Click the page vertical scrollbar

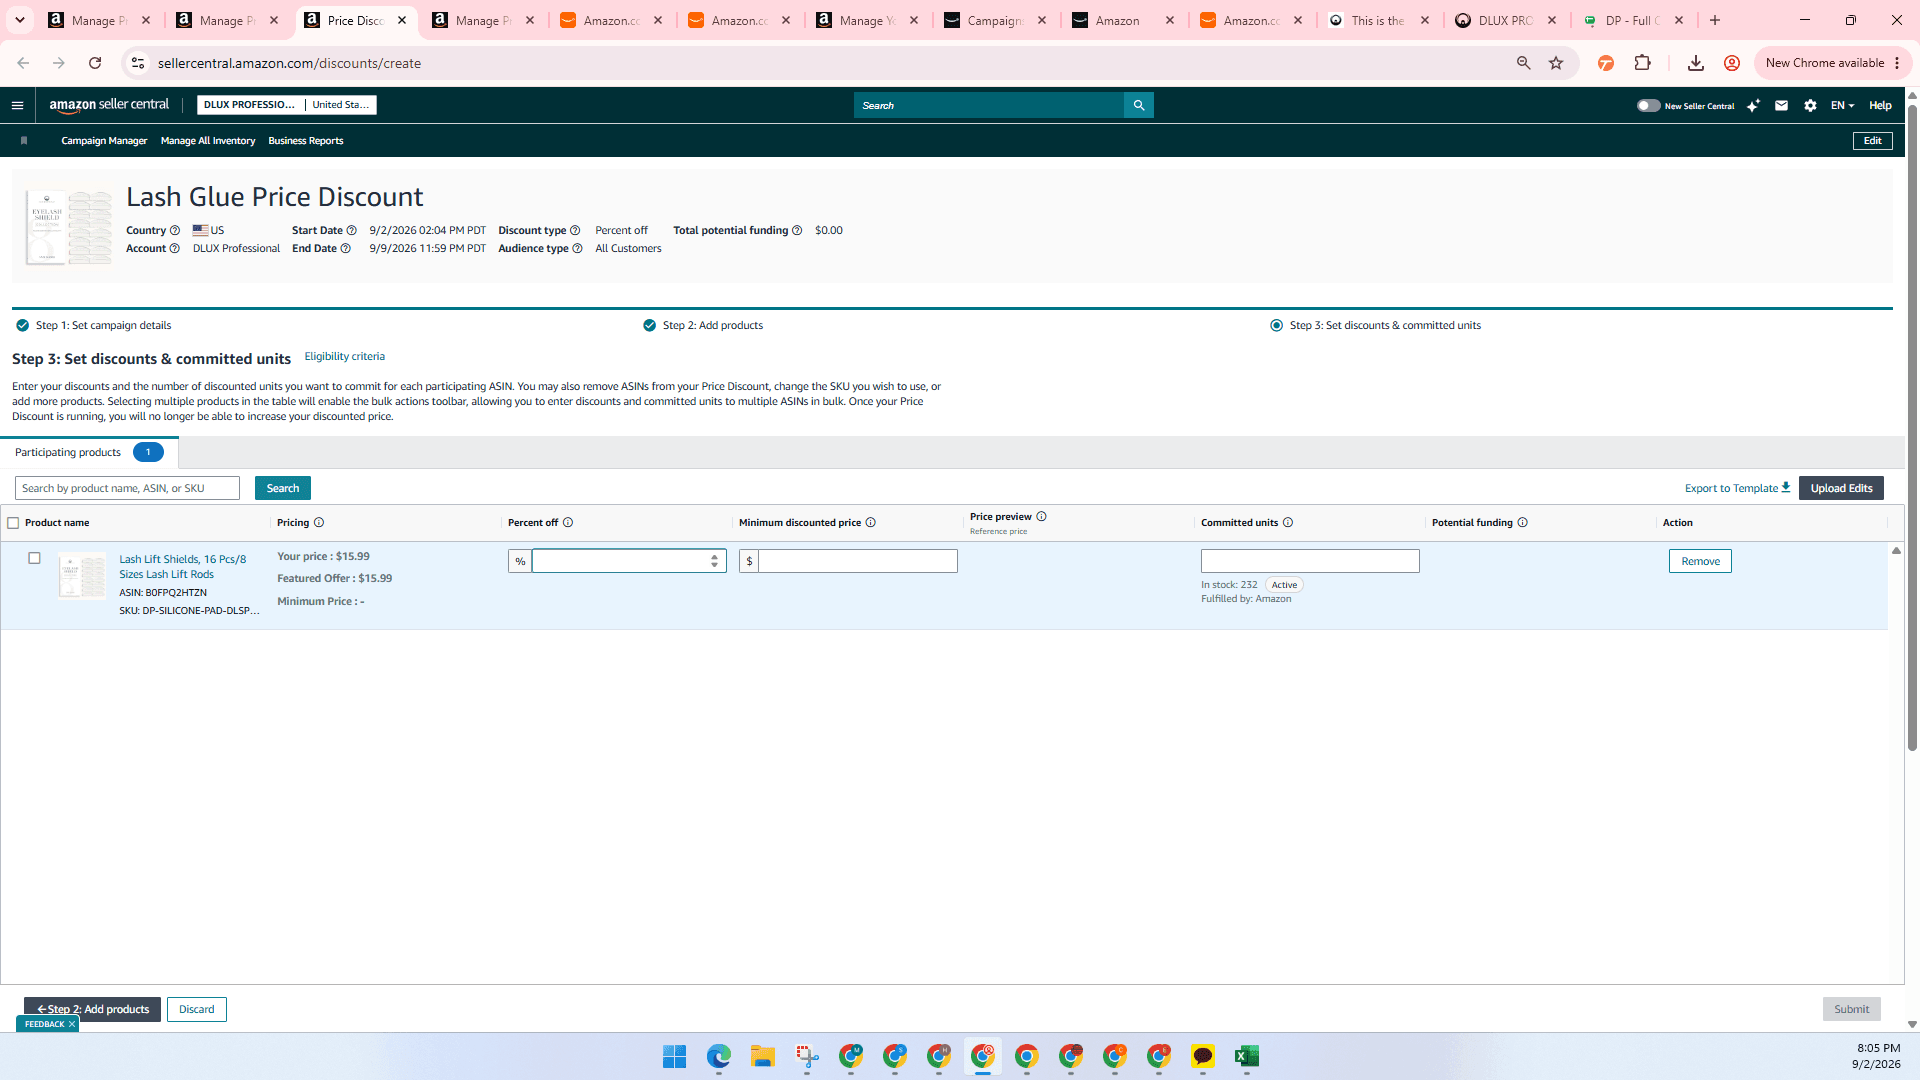point(1912,430)
